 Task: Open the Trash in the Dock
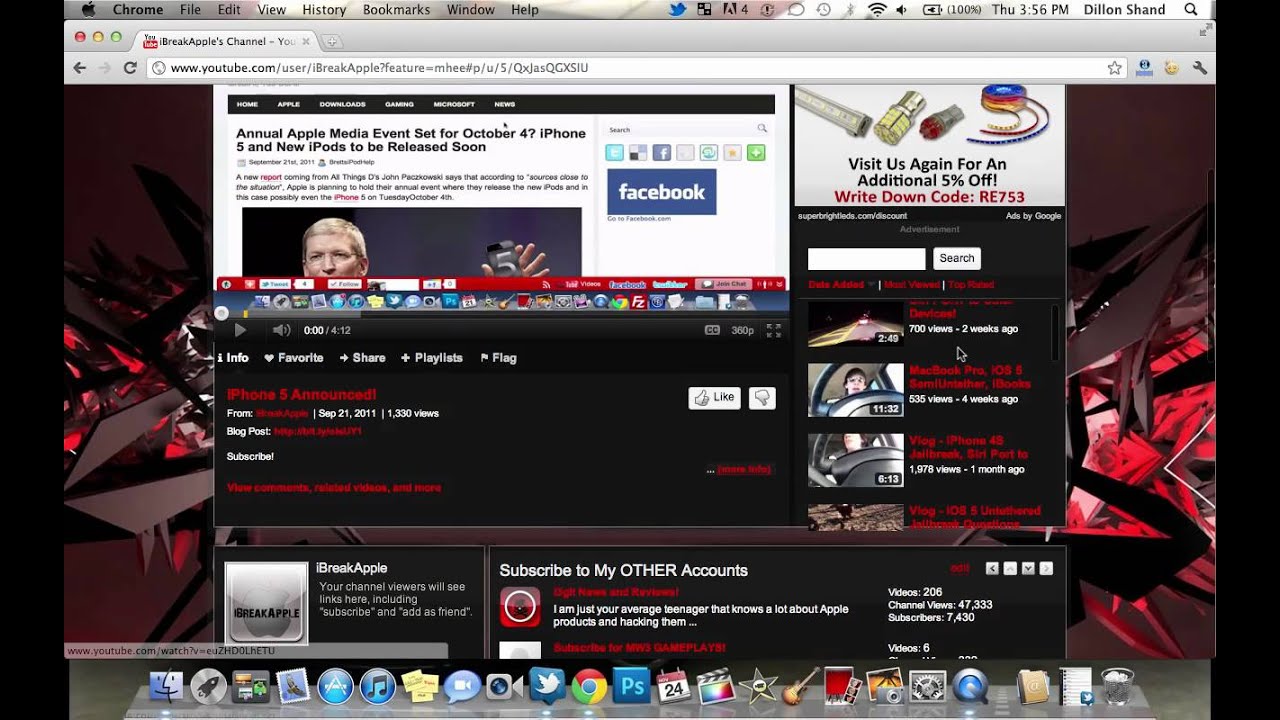click(x=1117, y=686)
